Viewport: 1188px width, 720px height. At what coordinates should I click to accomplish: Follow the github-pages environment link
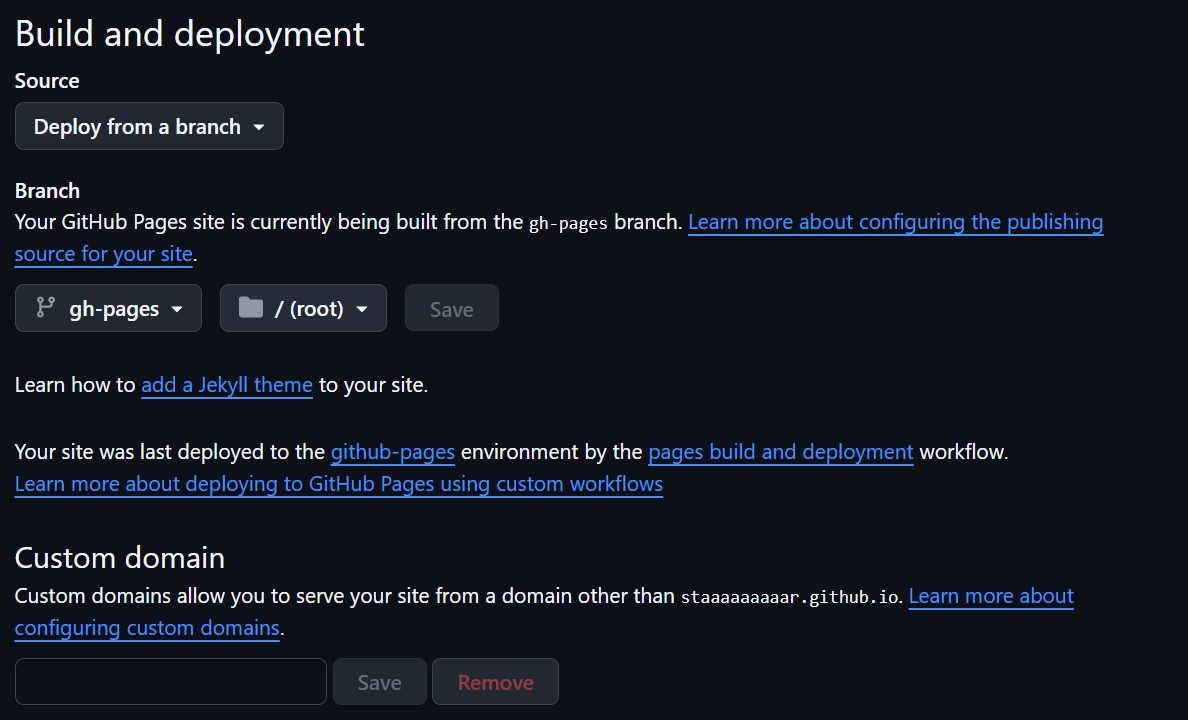click(392, 452)
